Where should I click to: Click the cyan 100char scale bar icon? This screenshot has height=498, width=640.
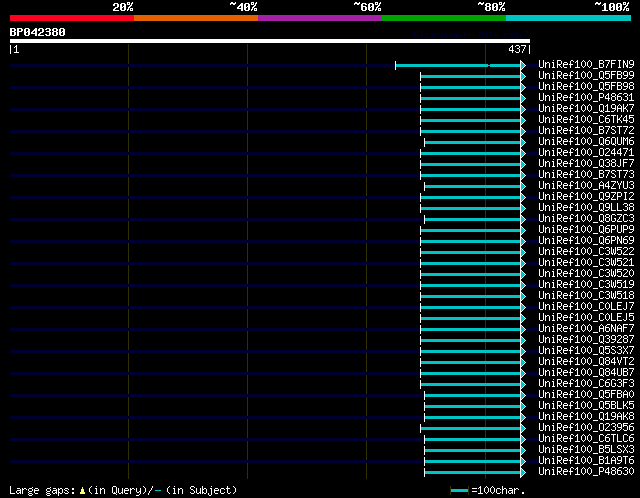click(x=460, y=490)
